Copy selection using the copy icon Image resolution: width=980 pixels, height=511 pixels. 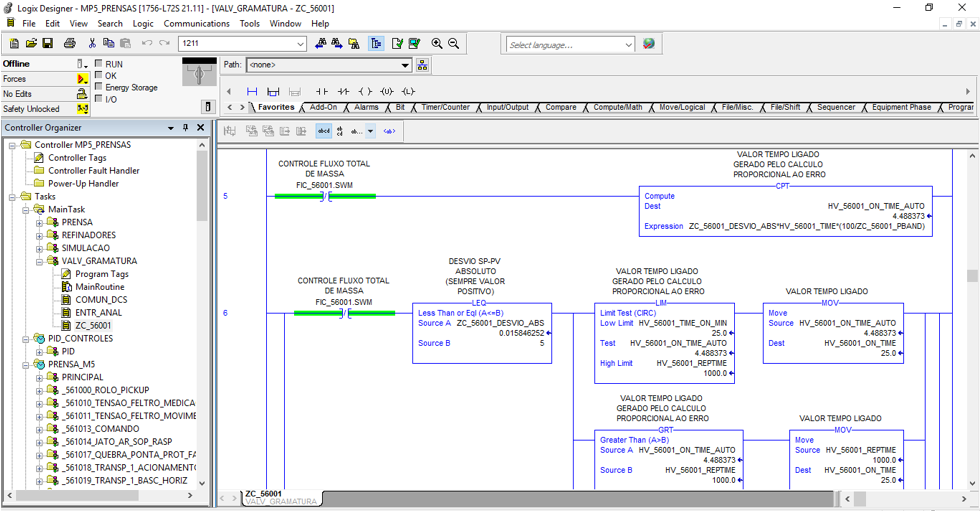109,43
